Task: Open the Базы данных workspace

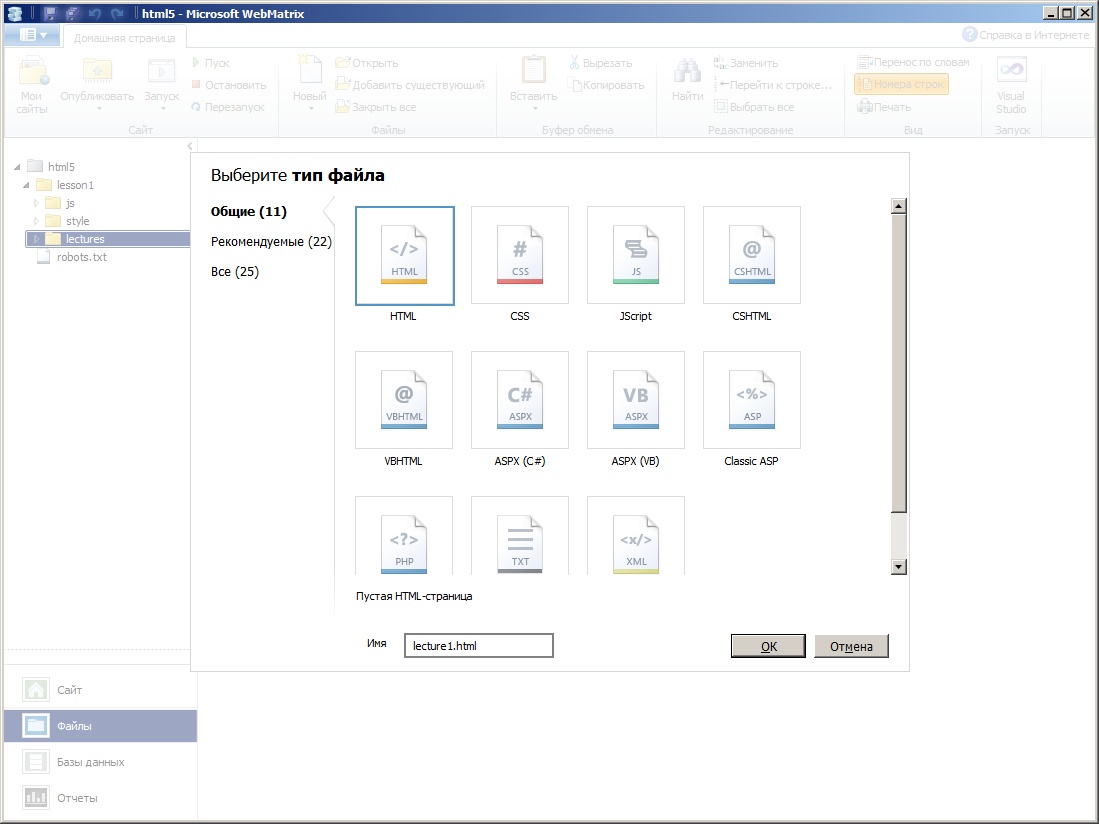Action: (100, 762)
